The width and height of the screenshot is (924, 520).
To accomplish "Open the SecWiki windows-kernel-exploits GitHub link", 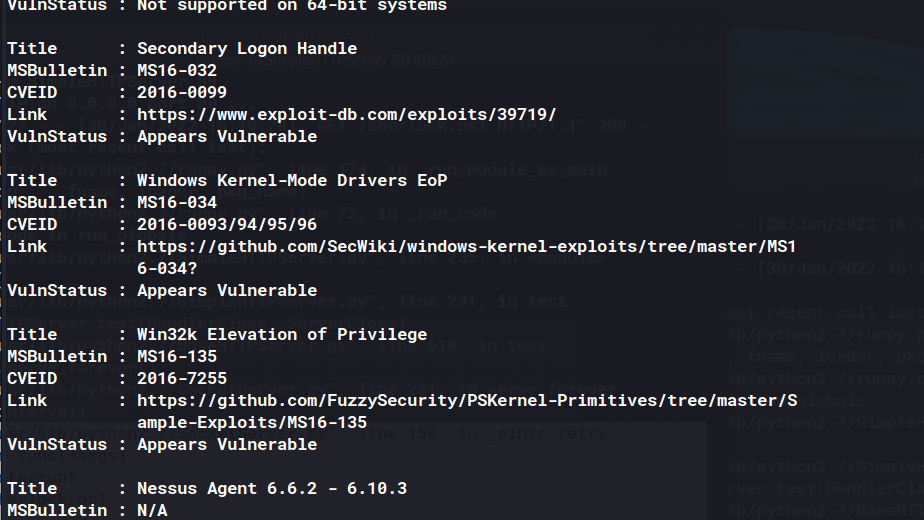I will (466, 246).
